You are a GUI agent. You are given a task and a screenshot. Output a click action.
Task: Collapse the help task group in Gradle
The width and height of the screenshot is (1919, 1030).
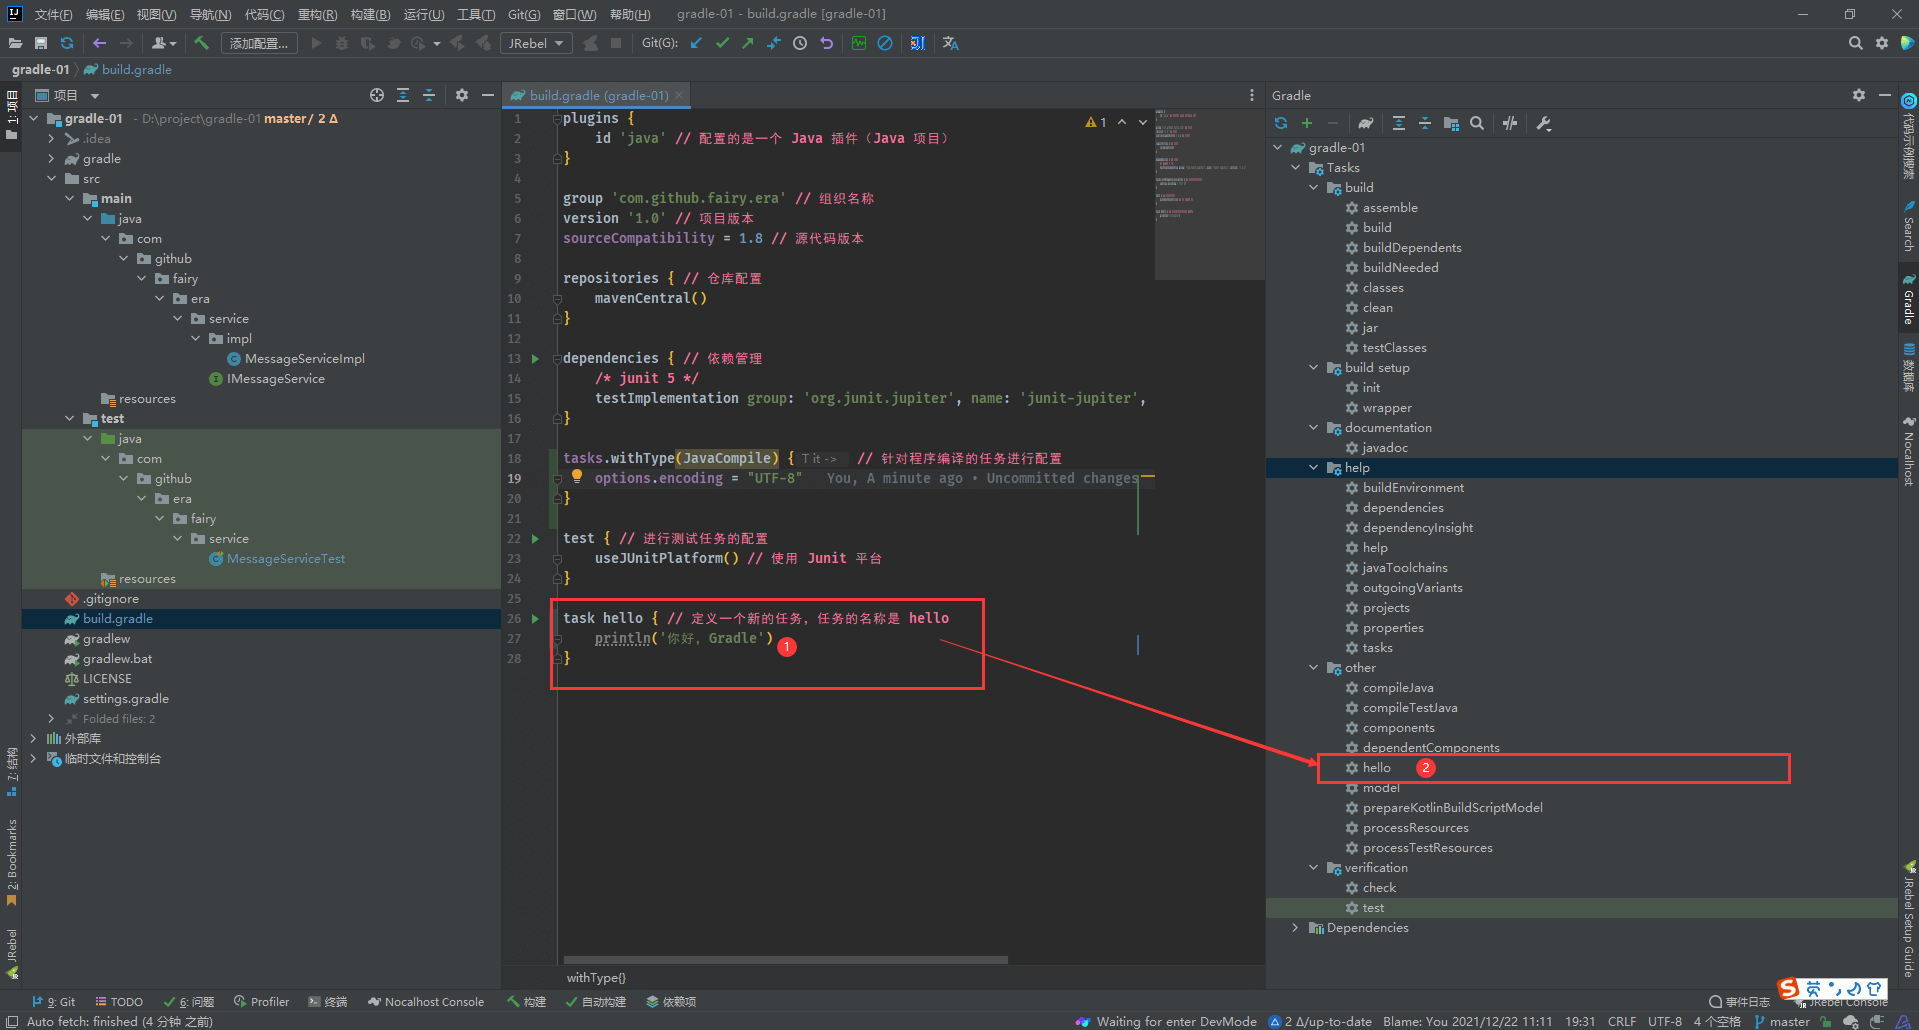pos(1314,467)
